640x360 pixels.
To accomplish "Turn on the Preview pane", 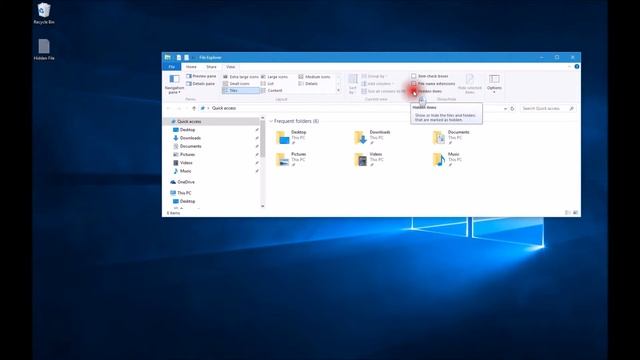I will click(x=201, y=76).
